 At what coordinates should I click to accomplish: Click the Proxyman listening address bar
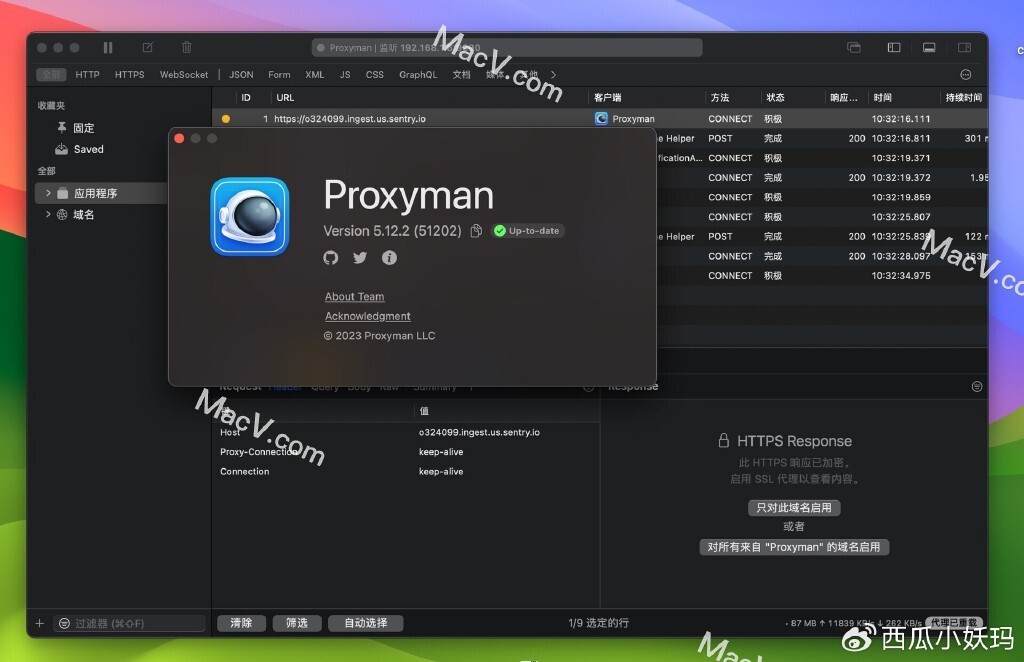click(507, 48)
